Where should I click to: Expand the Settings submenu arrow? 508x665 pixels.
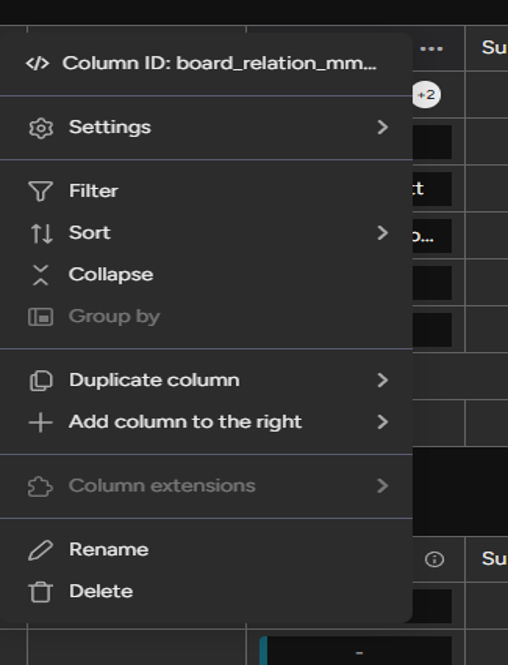[x=382, y=127]
